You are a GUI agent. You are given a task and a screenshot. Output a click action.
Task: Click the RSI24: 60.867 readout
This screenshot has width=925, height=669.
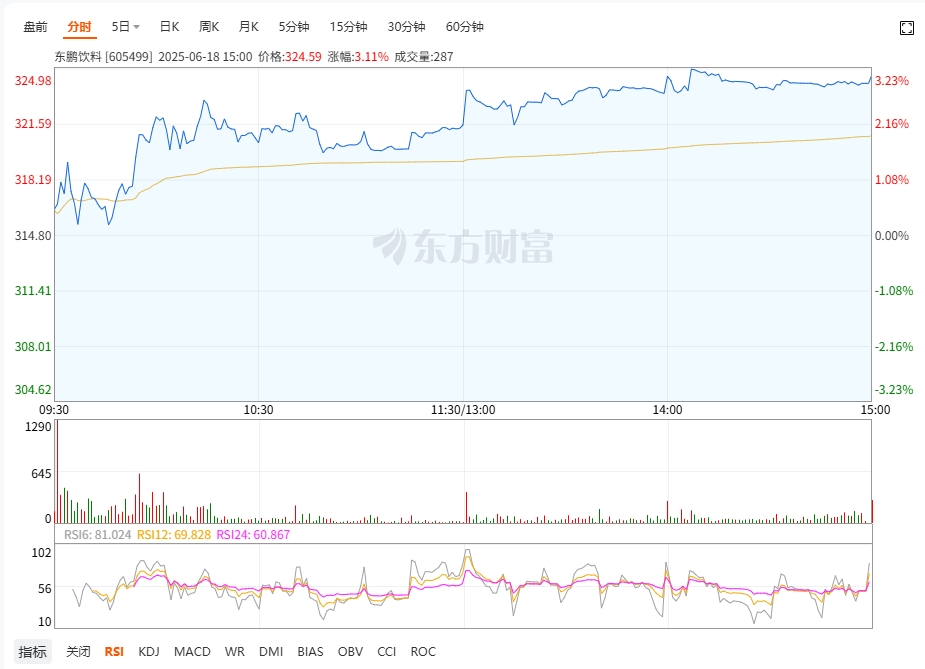tap(253, 534)
